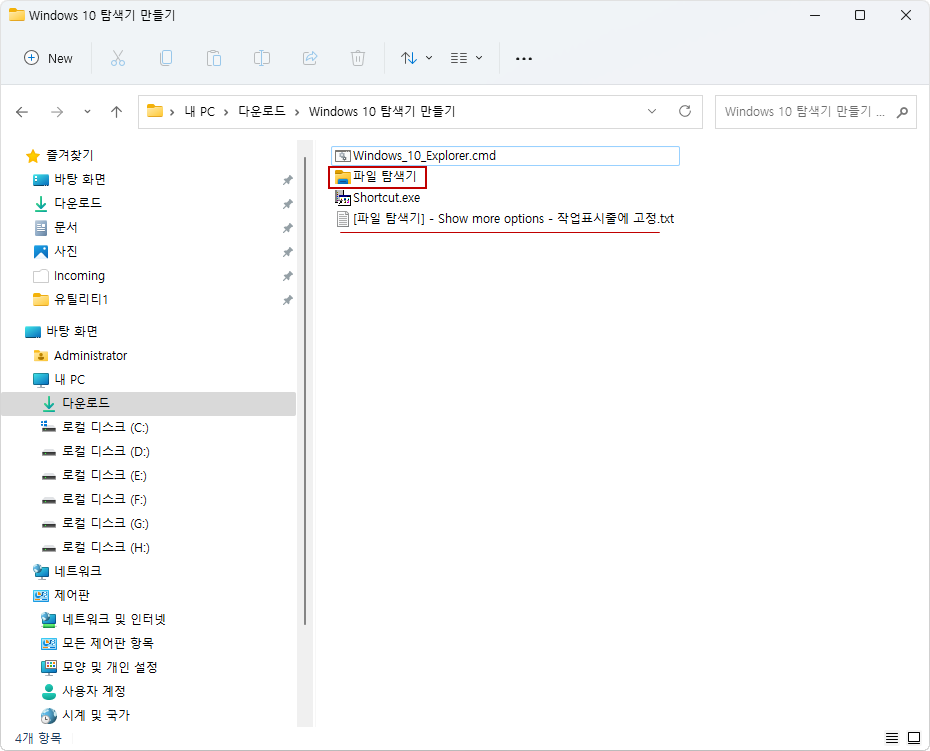Click the address bar folder icon

(155, 111)
